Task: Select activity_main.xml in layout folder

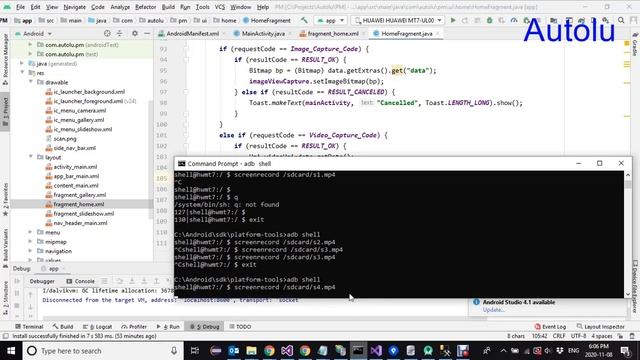Action: pos(75,167)
